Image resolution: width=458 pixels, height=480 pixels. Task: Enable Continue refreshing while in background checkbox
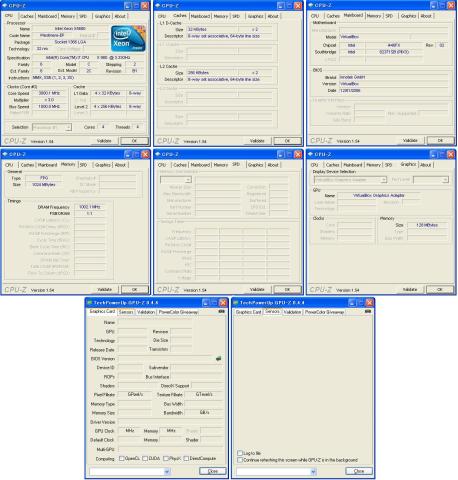pyautogui.click(x=239, y=460)
